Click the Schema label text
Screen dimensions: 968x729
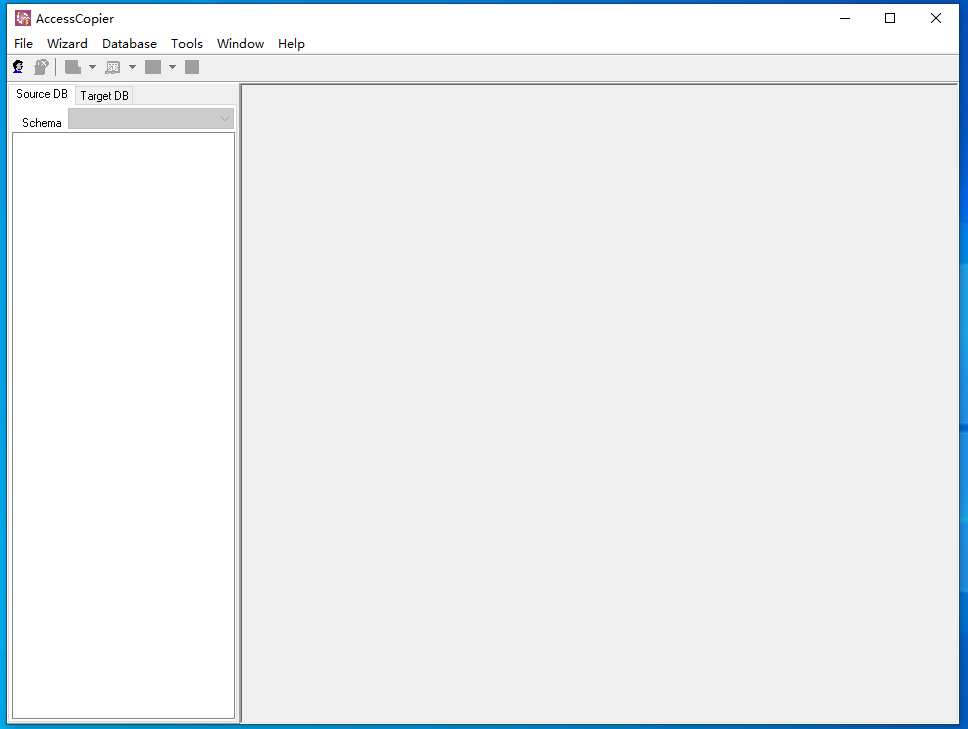click(x=42, y=123)
